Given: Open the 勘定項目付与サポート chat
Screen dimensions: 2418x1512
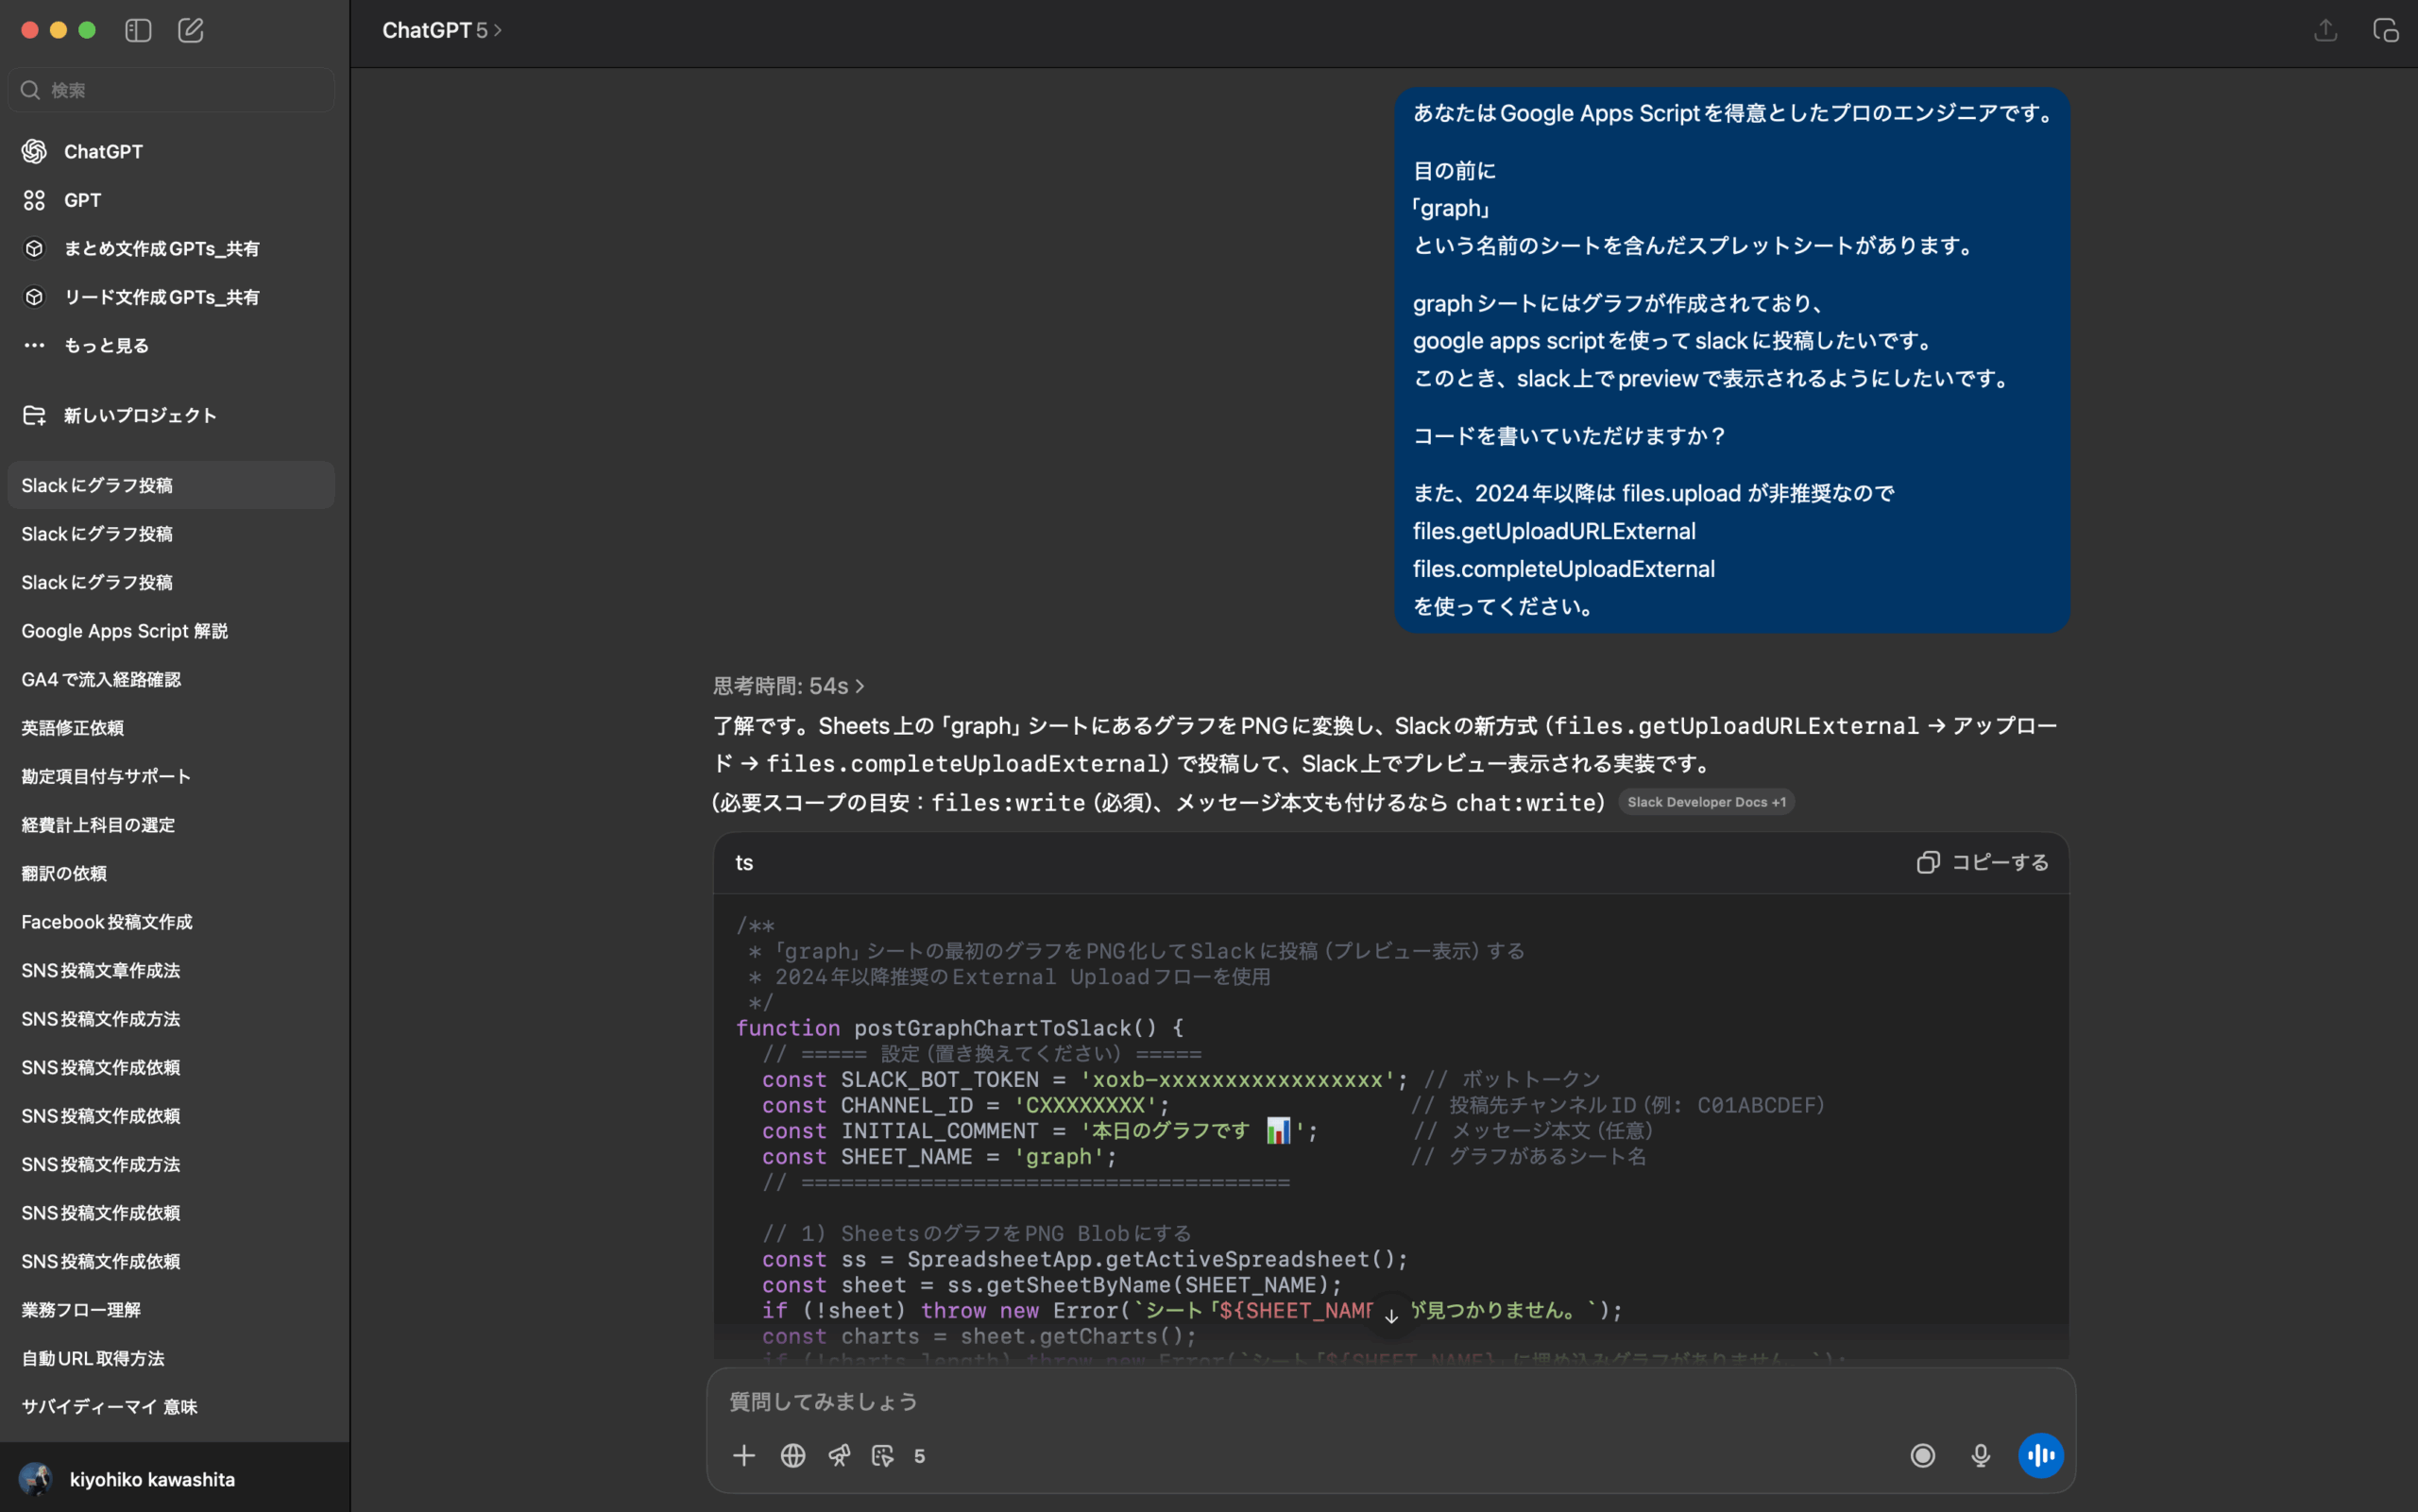Looking at the screenshot, I should [x=171, y=776].
